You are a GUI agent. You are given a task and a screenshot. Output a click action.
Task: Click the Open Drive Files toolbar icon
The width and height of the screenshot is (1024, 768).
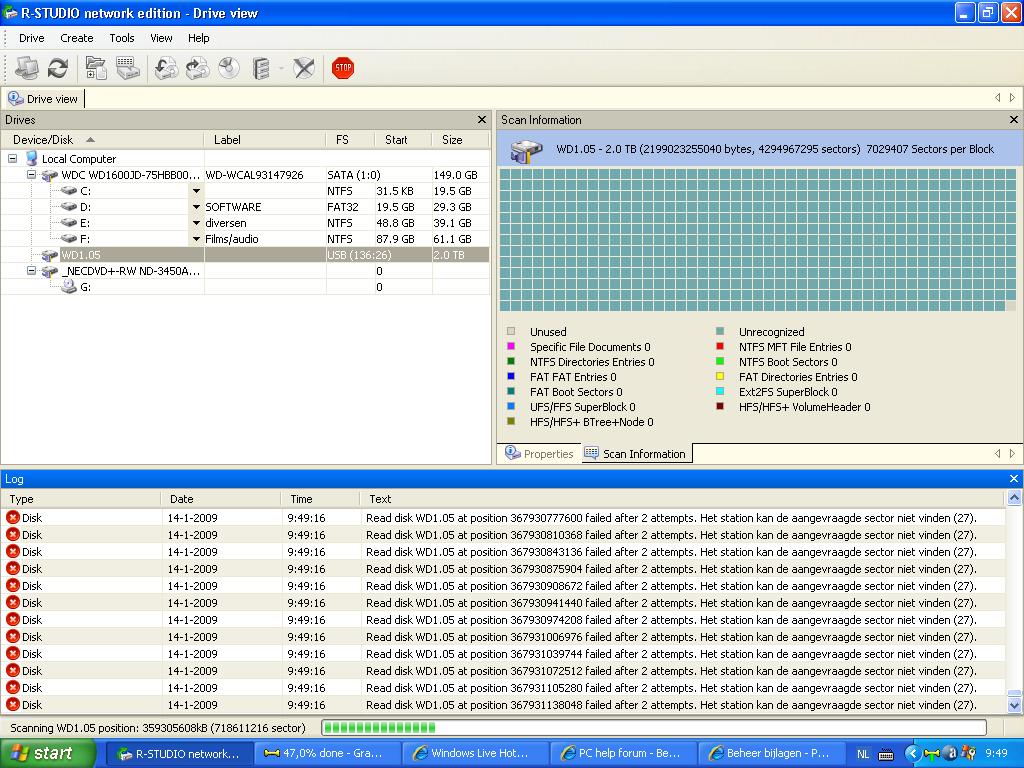click(96, 68)
